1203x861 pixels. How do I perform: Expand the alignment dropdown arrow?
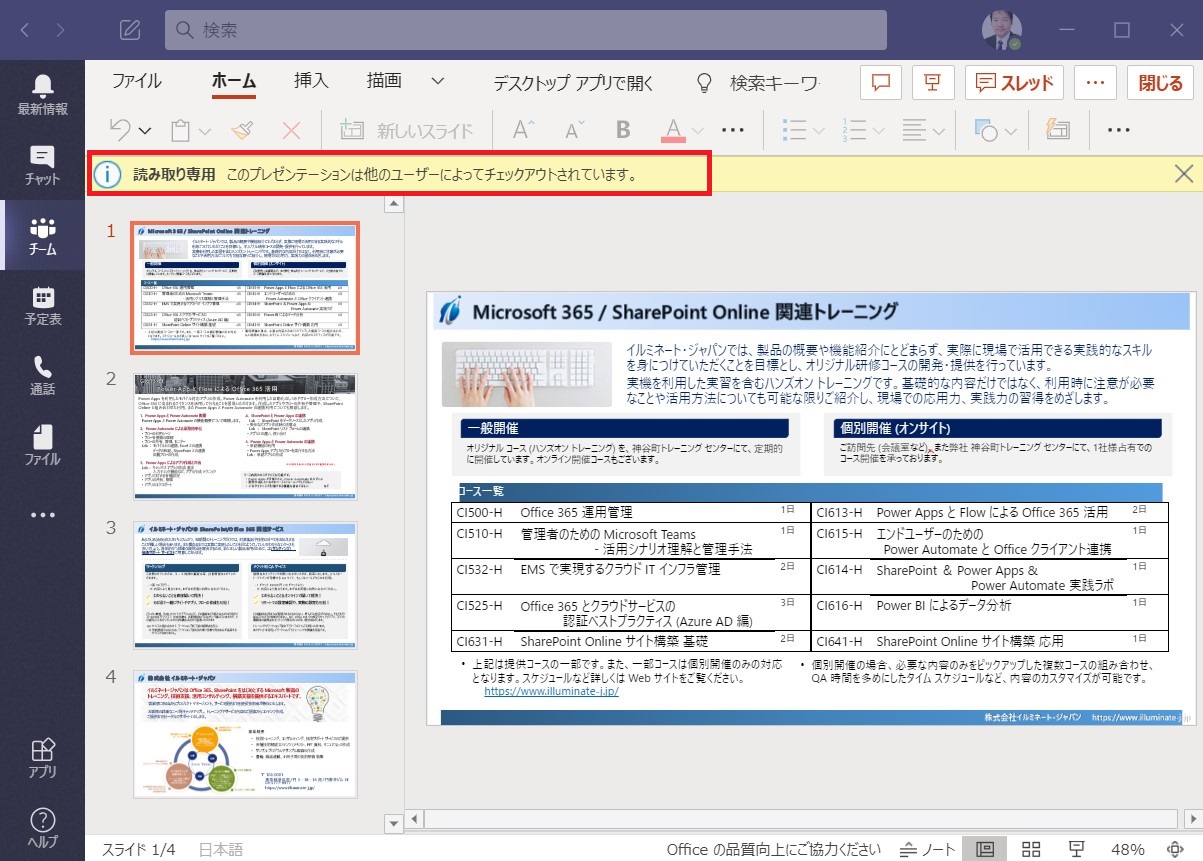pyautogui.click(x=938, y=131)
